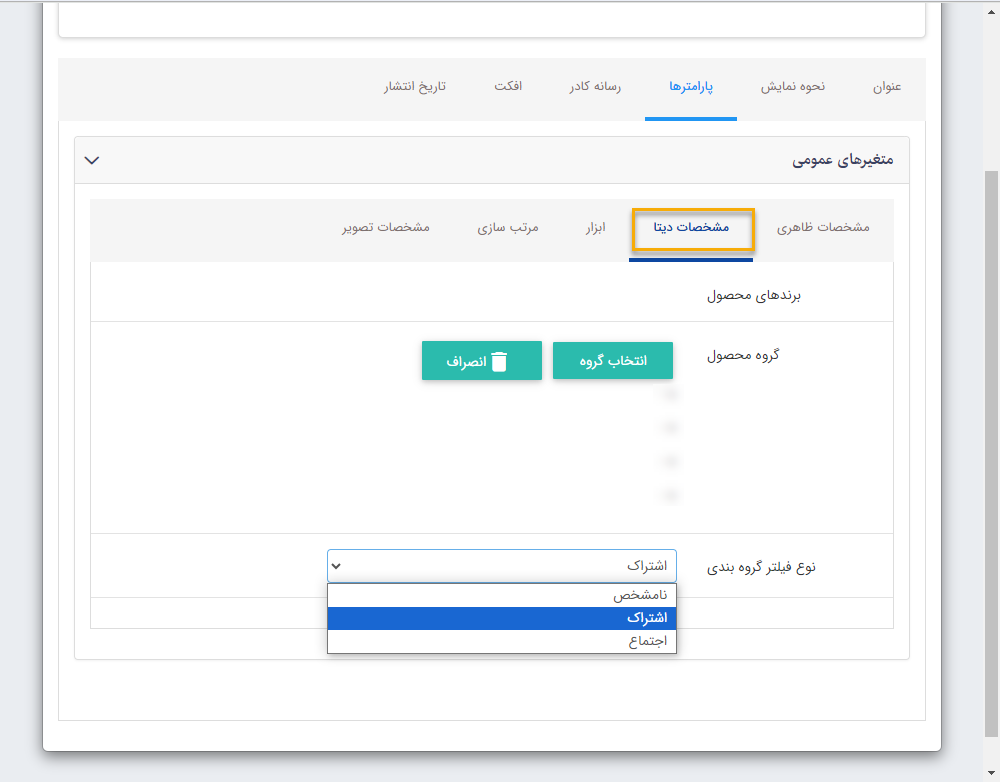Switch to the عنوان tab
The width and height of the screenshot is (1000, 782).
889,87
